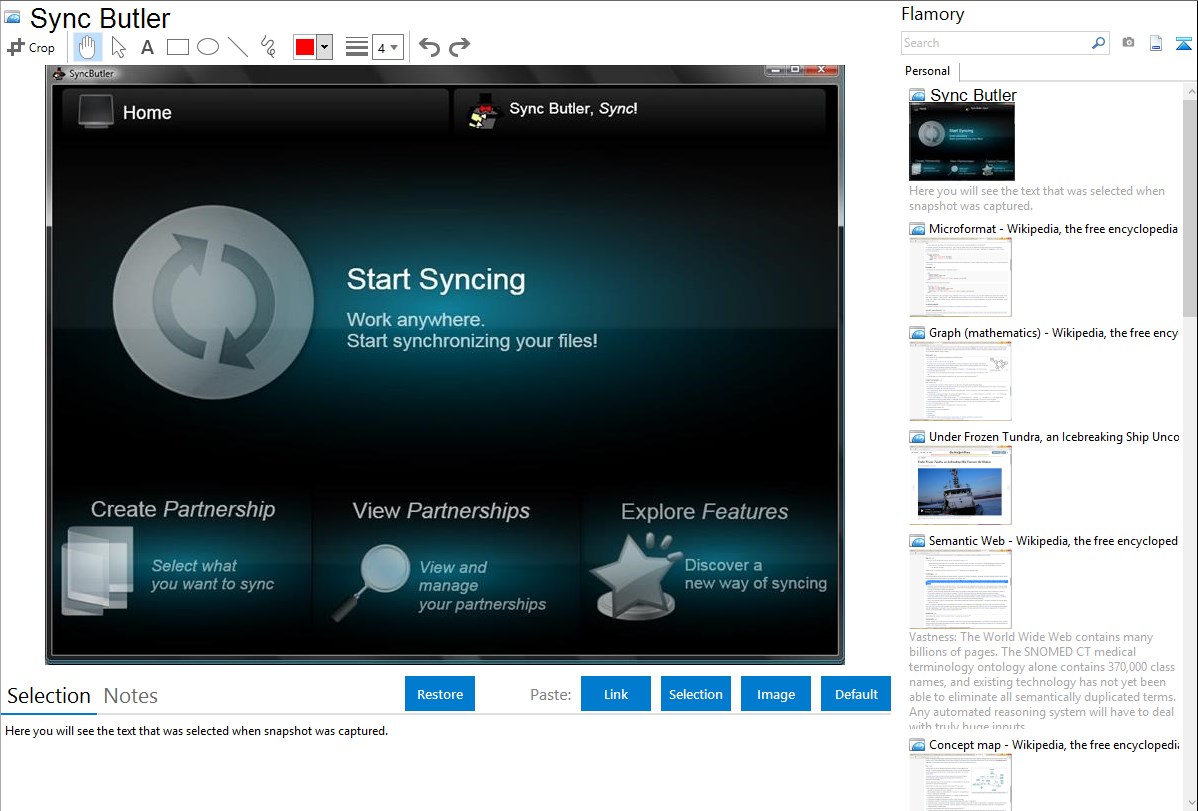1198x811 pixels.
Task: Open the Graph (mathematics) snapshot thumbnail
Action: (960, 381)
